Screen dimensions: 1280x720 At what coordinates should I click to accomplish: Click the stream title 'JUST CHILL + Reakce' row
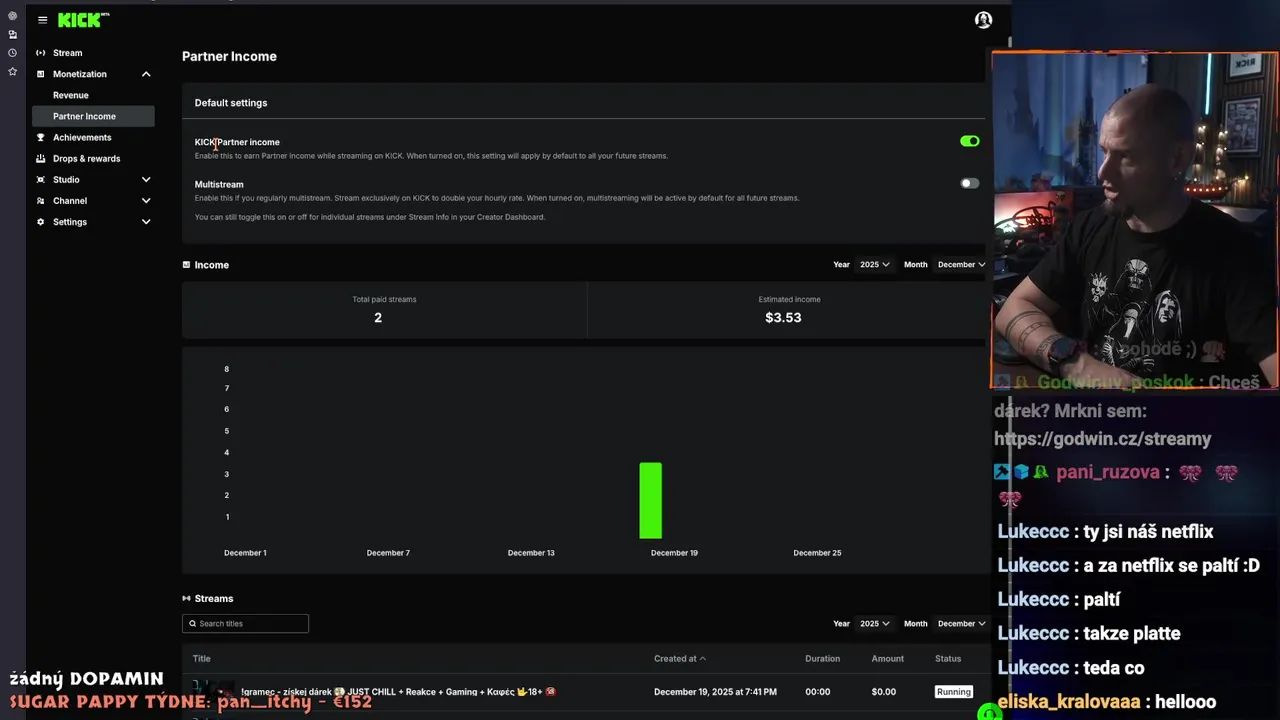(398, 692)
